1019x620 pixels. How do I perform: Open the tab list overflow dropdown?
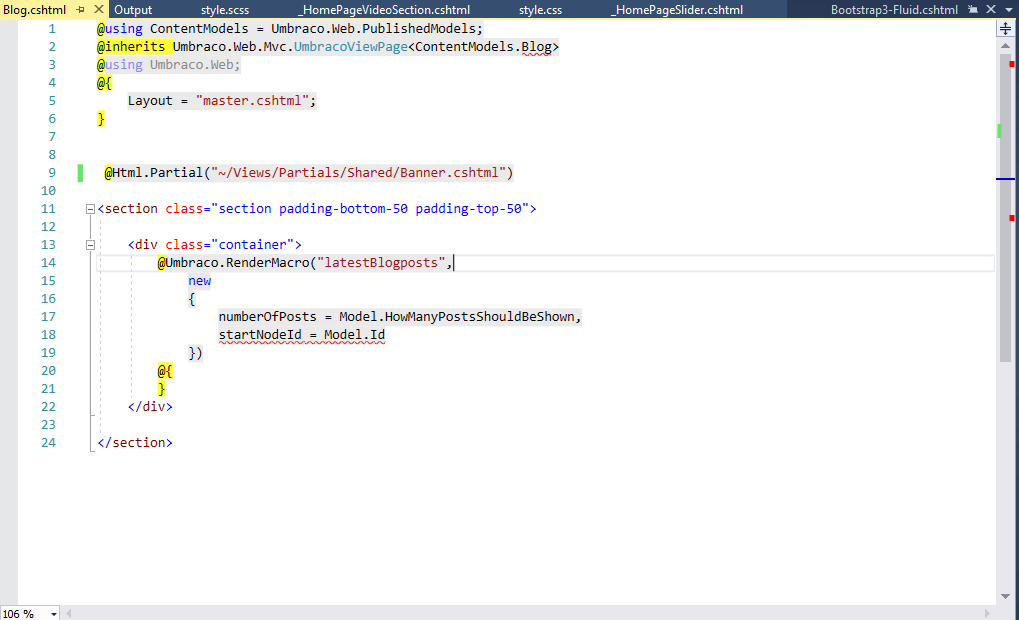1009,9
